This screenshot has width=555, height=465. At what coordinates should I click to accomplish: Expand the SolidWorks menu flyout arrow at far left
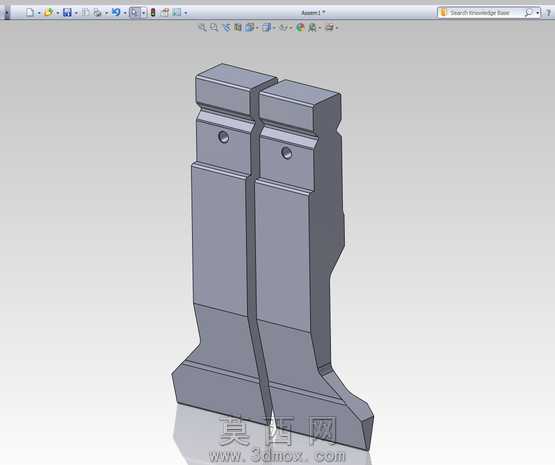(7, 13)
